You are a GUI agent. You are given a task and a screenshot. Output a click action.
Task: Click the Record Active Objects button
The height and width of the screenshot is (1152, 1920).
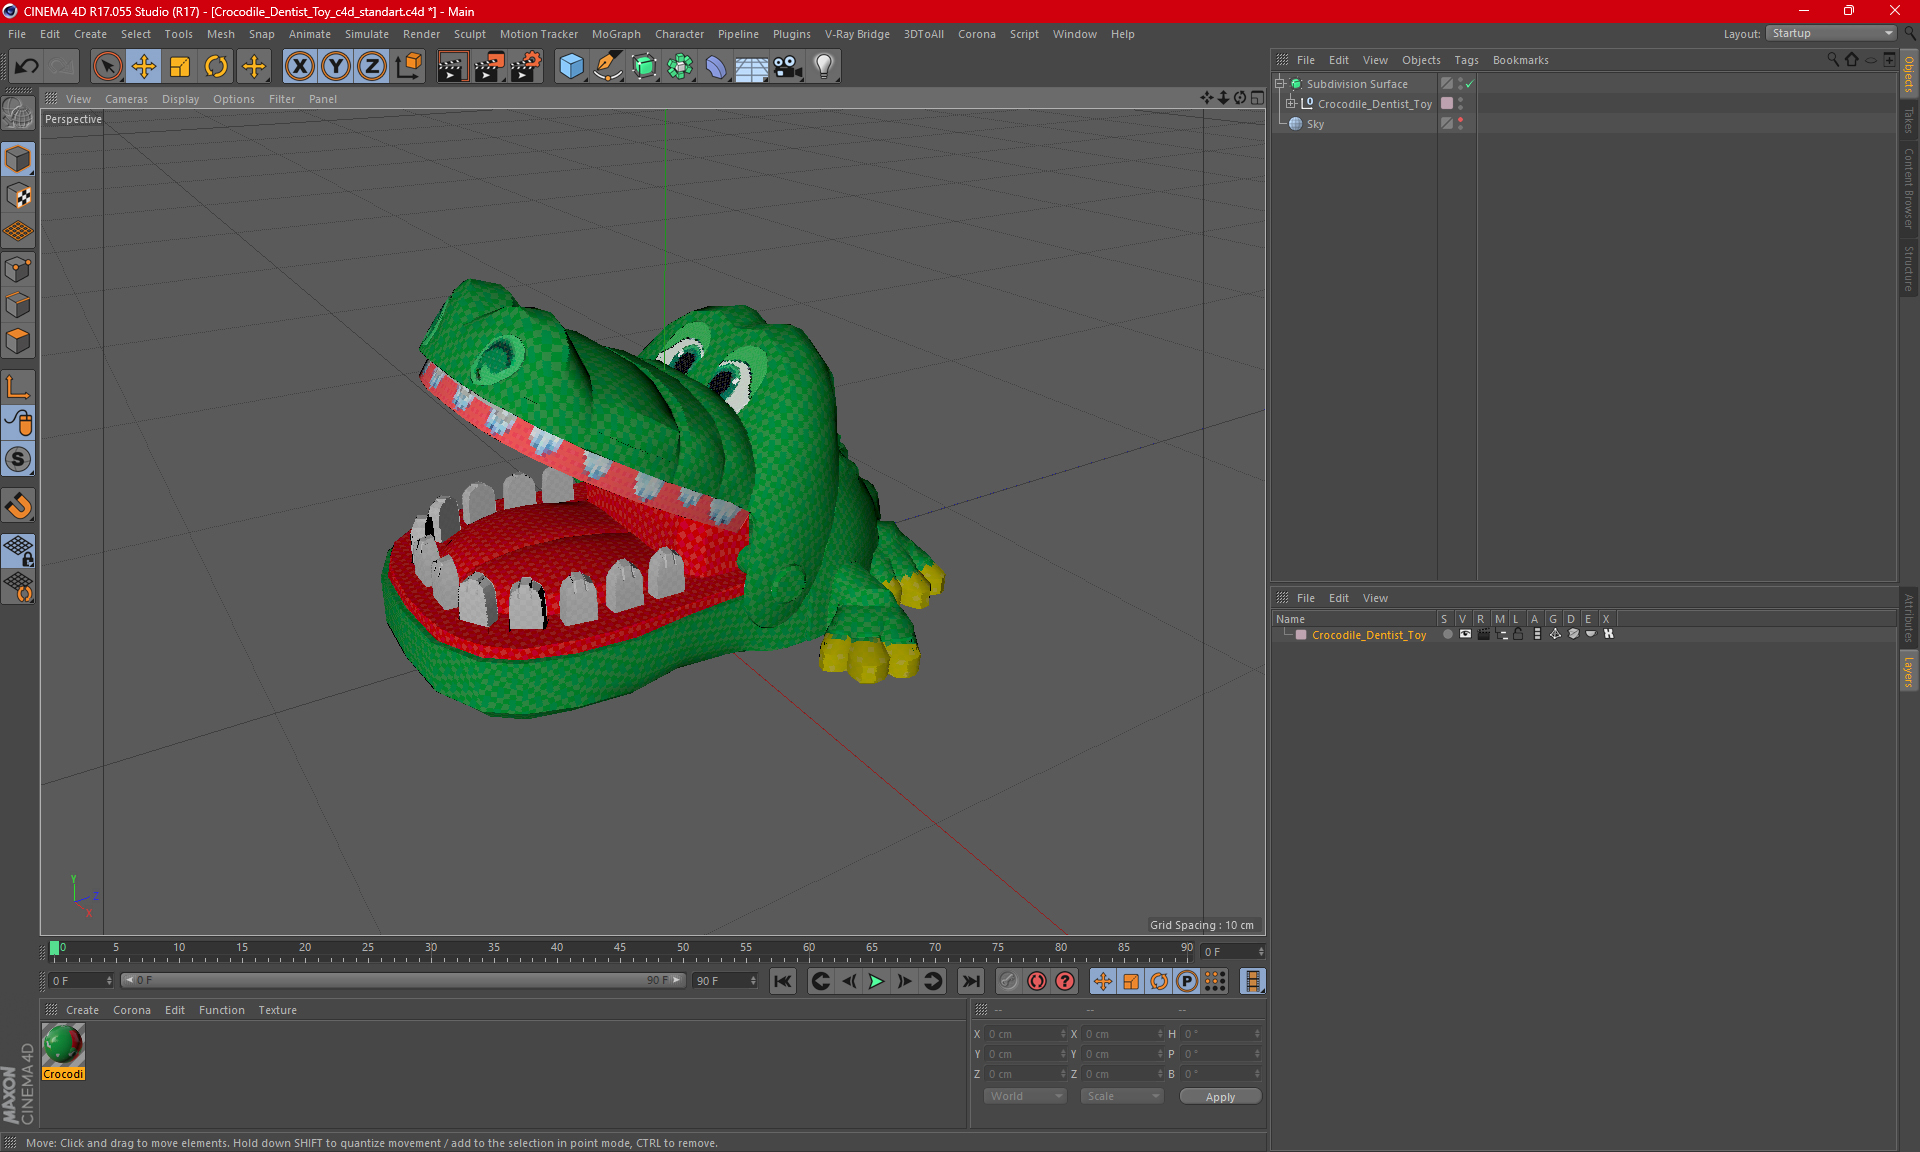(x=1009, y=981)
